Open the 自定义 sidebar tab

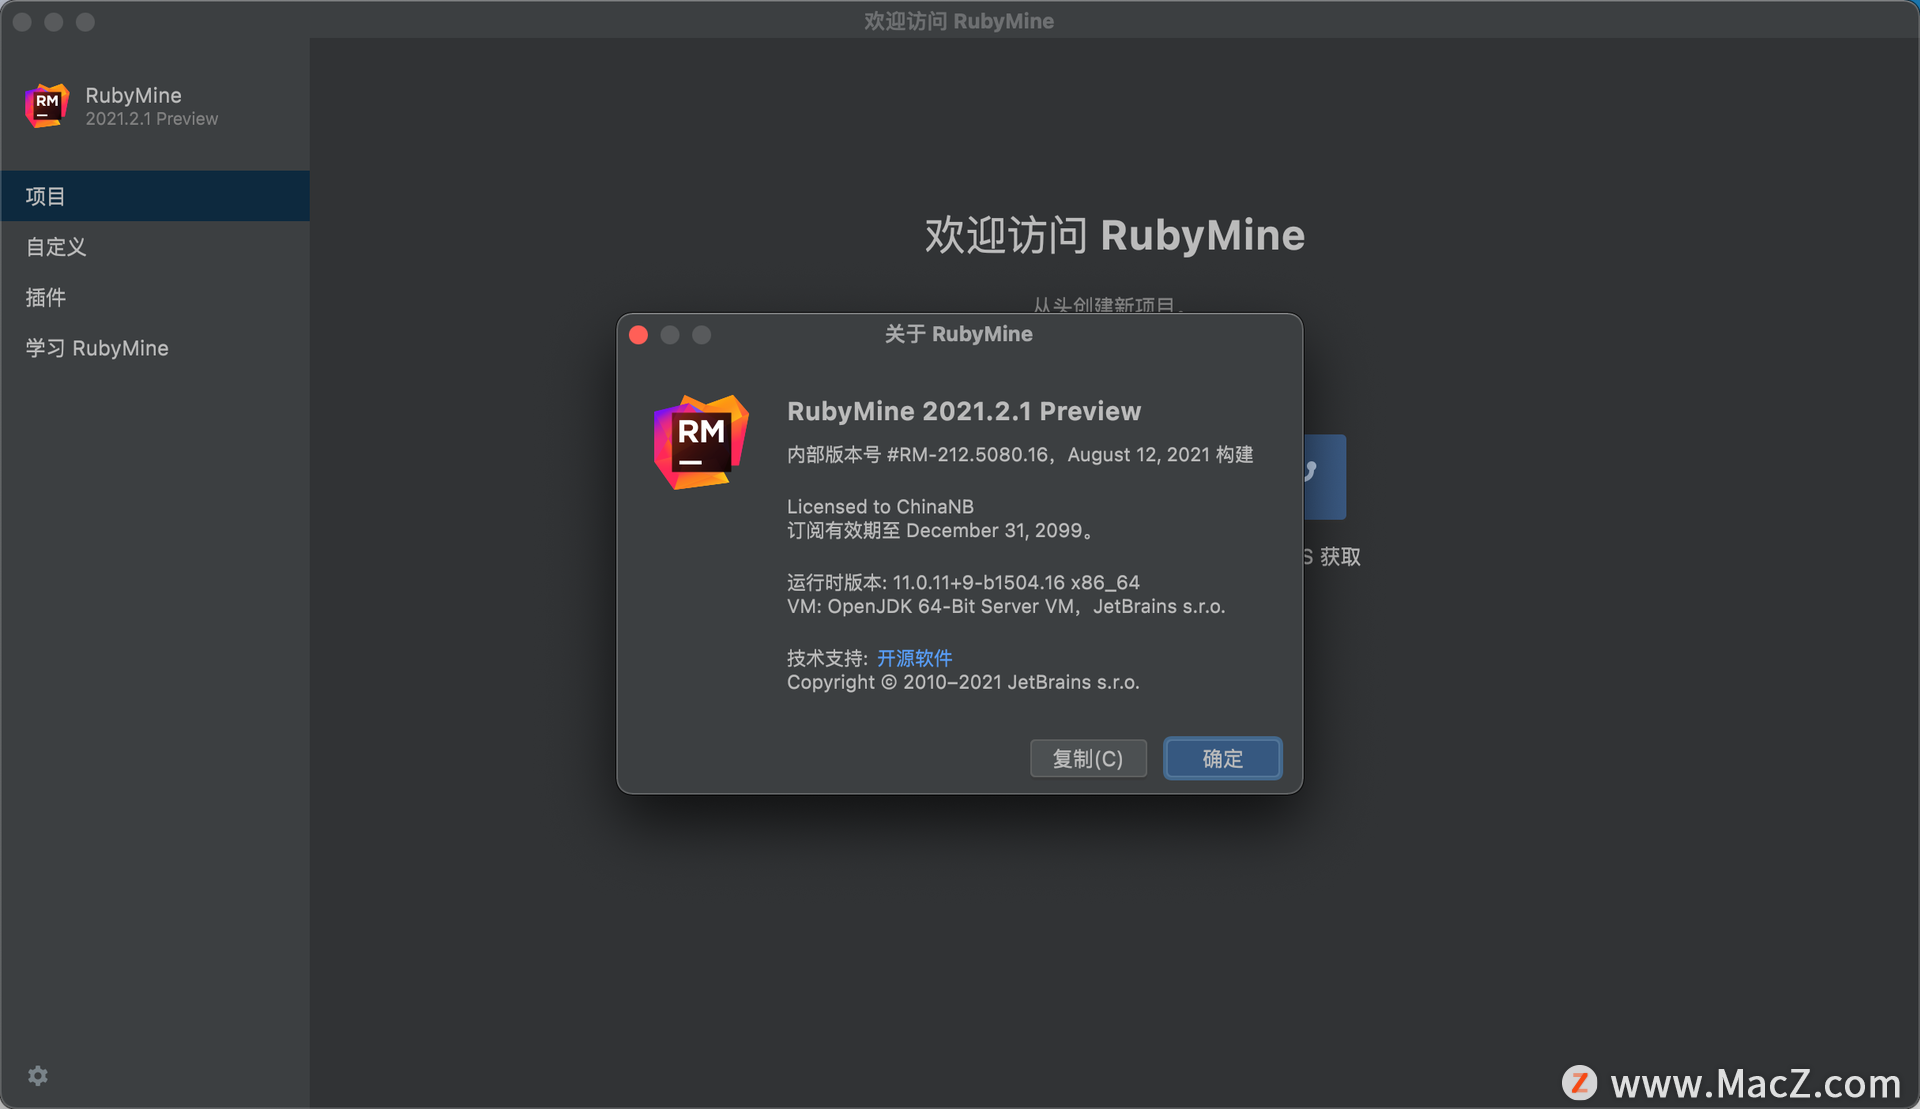(155, 247)
